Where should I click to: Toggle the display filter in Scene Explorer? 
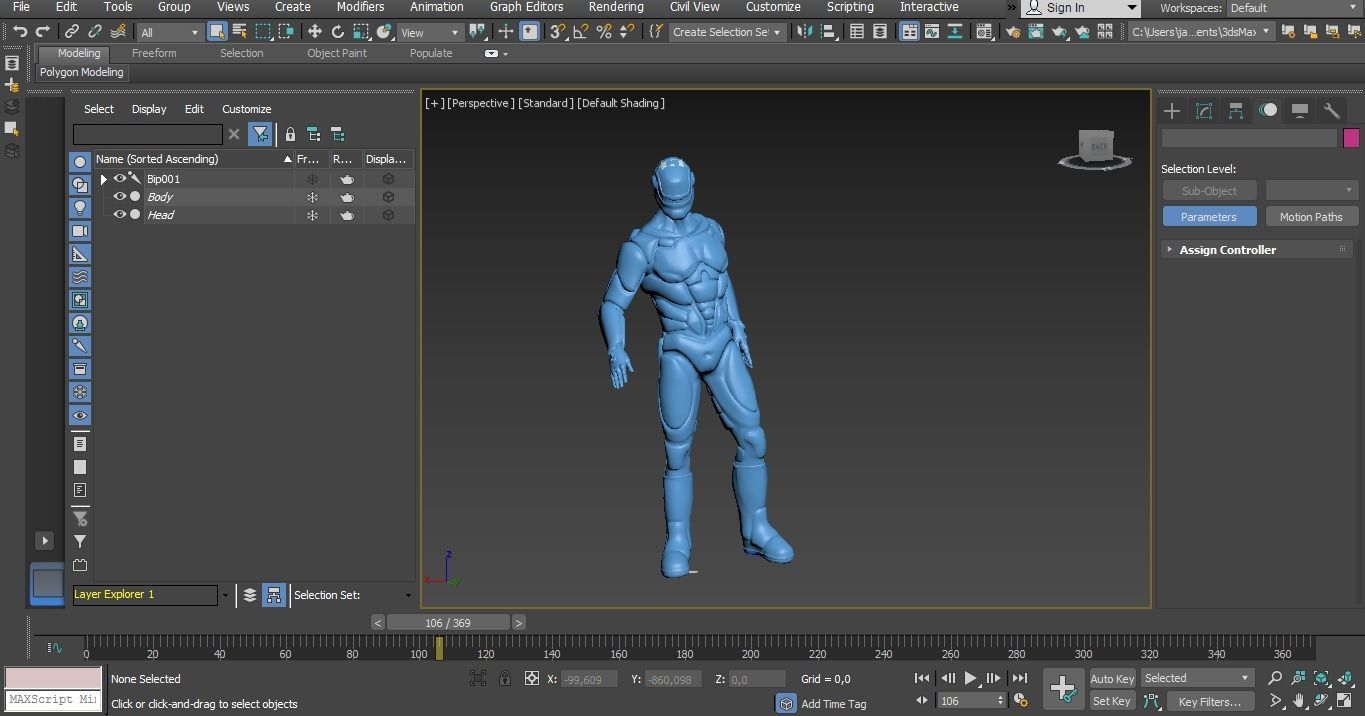[x=260, y=134]
